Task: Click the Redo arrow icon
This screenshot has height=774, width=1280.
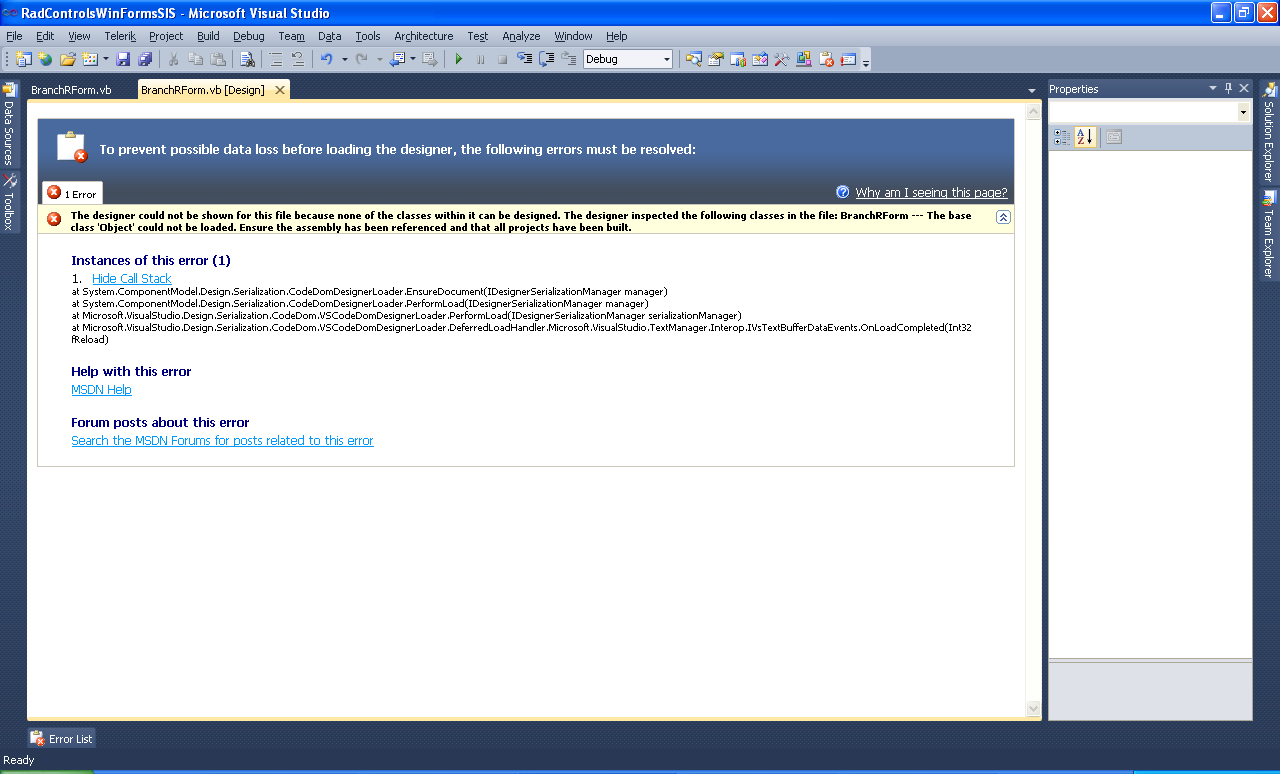Action: 361,59
